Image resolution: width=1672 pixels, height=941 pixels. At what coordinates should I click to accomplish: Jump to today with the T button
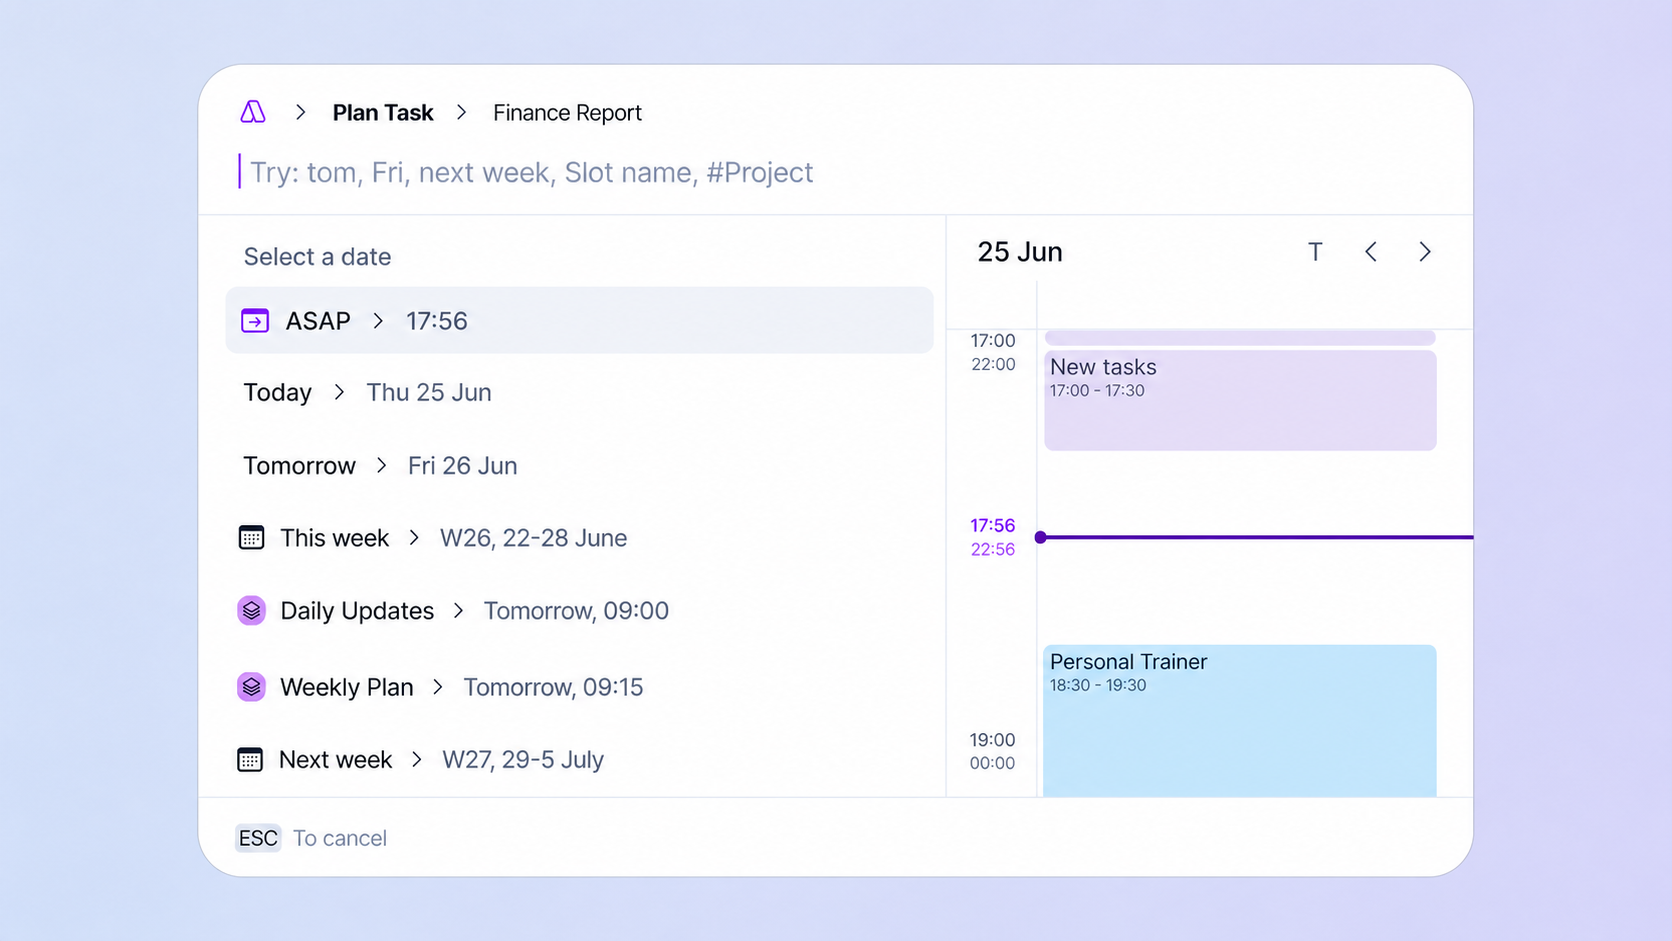pyautogui.click(x=1315, y=252)
